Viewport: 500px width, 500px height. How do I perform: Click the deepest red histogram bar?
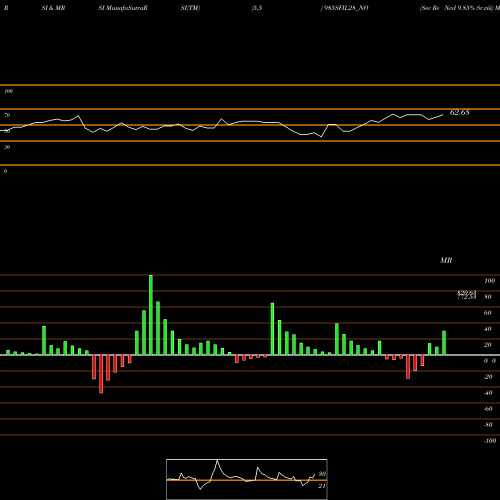tap(101, 374)
